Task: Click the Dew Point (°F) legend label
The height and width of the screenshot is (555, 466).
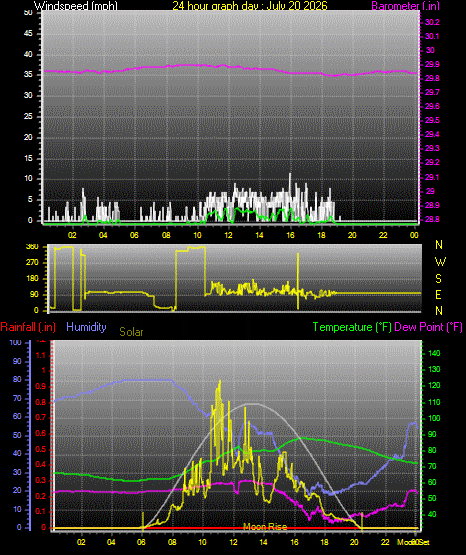Action: point(428,327)
